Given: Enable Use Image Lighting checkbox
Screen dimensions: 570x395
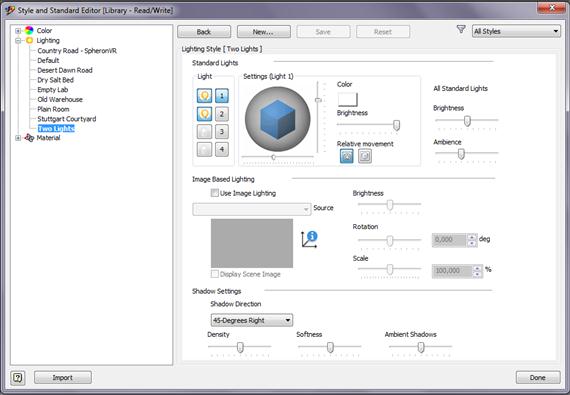Looking at the screenshot, I should (x=214, y=193).
